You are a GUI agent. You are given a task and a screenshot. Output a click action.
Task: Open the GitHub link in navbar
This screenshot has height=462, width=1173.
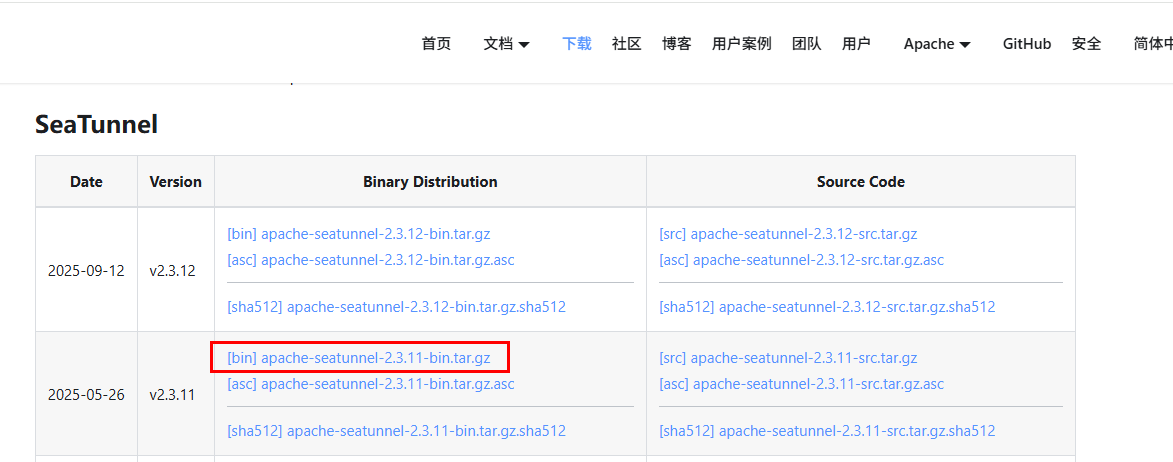(x=1027, y=44)
